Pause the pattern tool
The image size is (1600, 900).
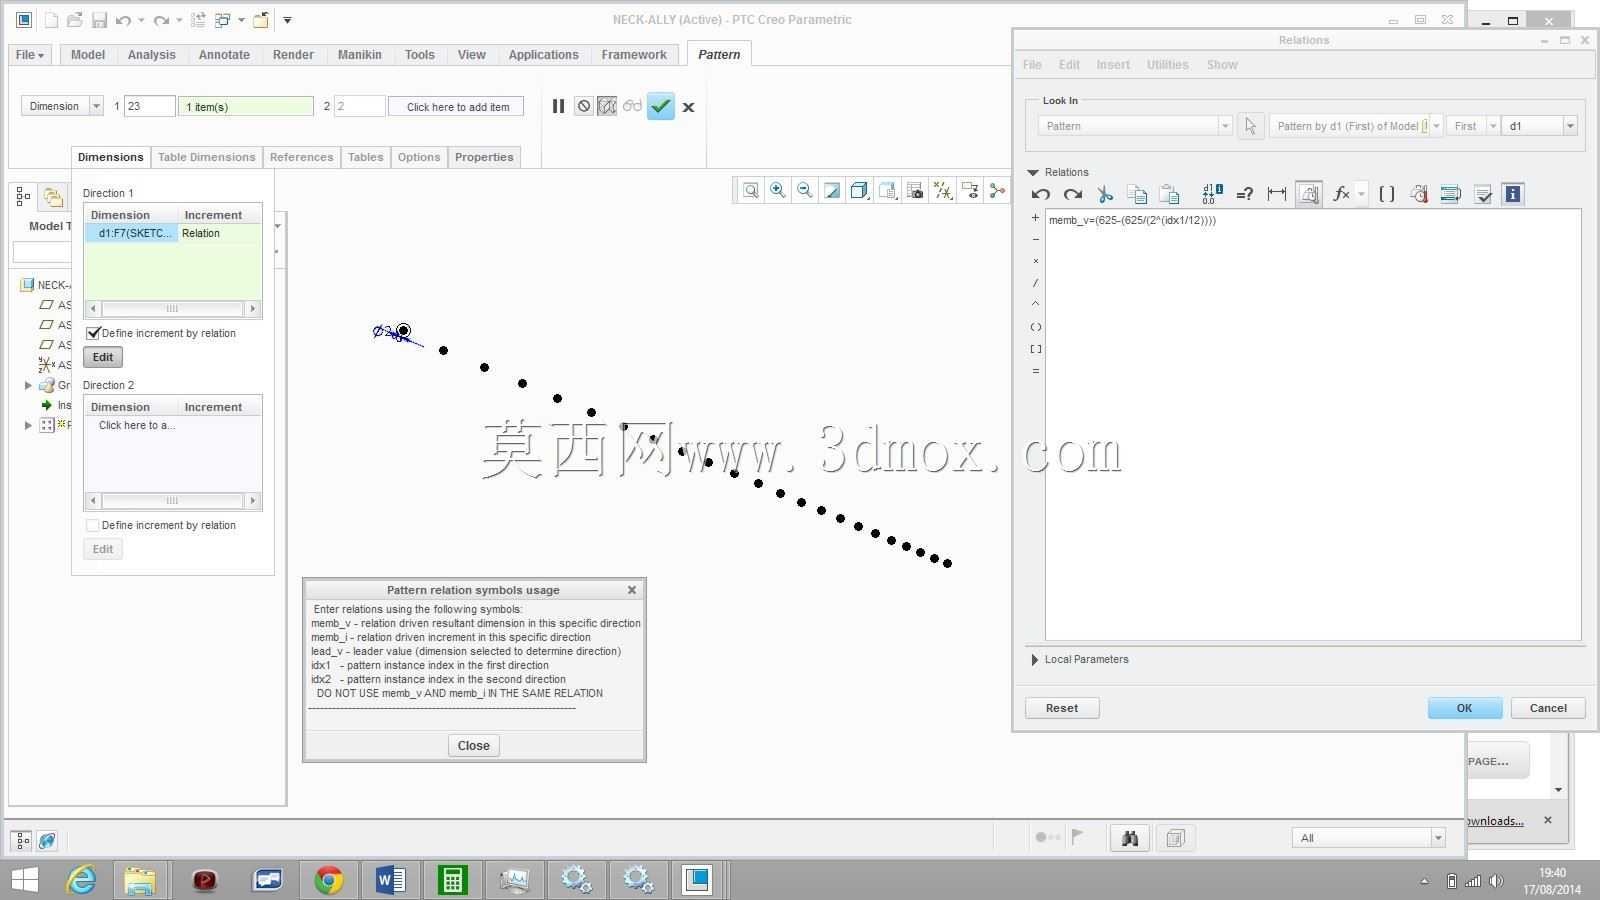pyautogui.click(x=558, y=106)
